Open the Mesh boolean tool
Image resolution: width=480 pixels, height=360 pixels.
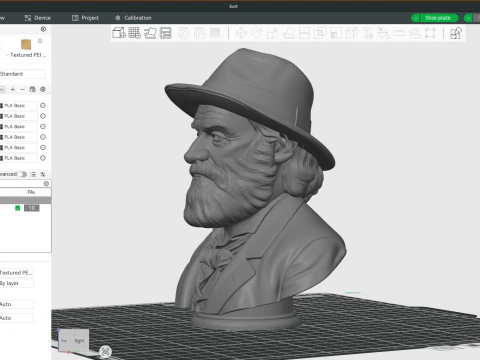[320, 33]
